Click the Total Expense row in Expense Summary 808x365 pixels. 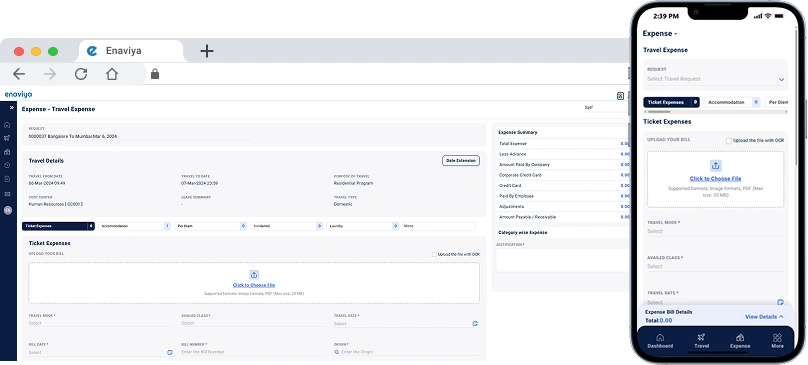tap(563, 144)
